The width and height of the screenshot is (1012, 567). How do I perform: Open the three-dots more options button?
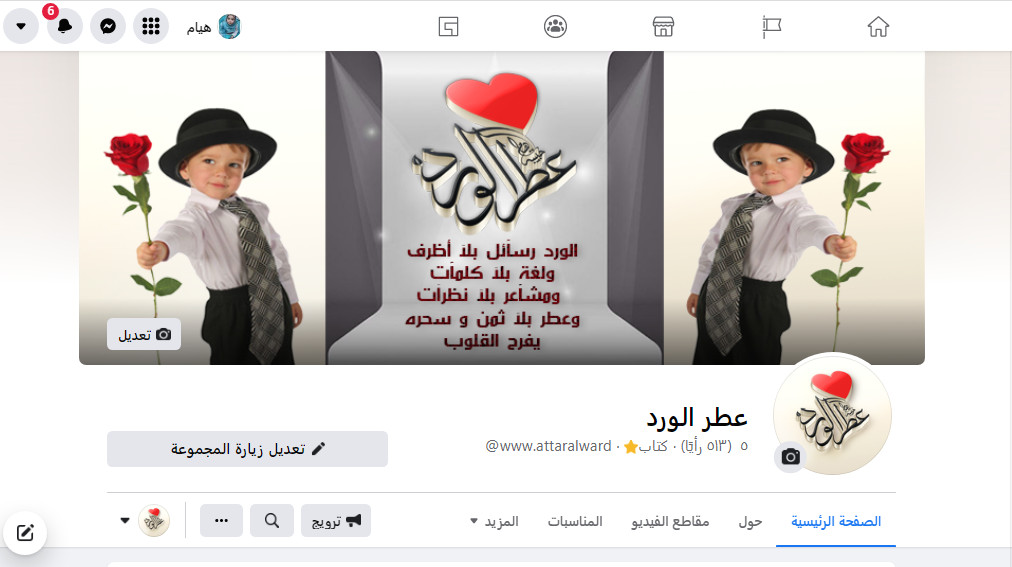(221, 521)
